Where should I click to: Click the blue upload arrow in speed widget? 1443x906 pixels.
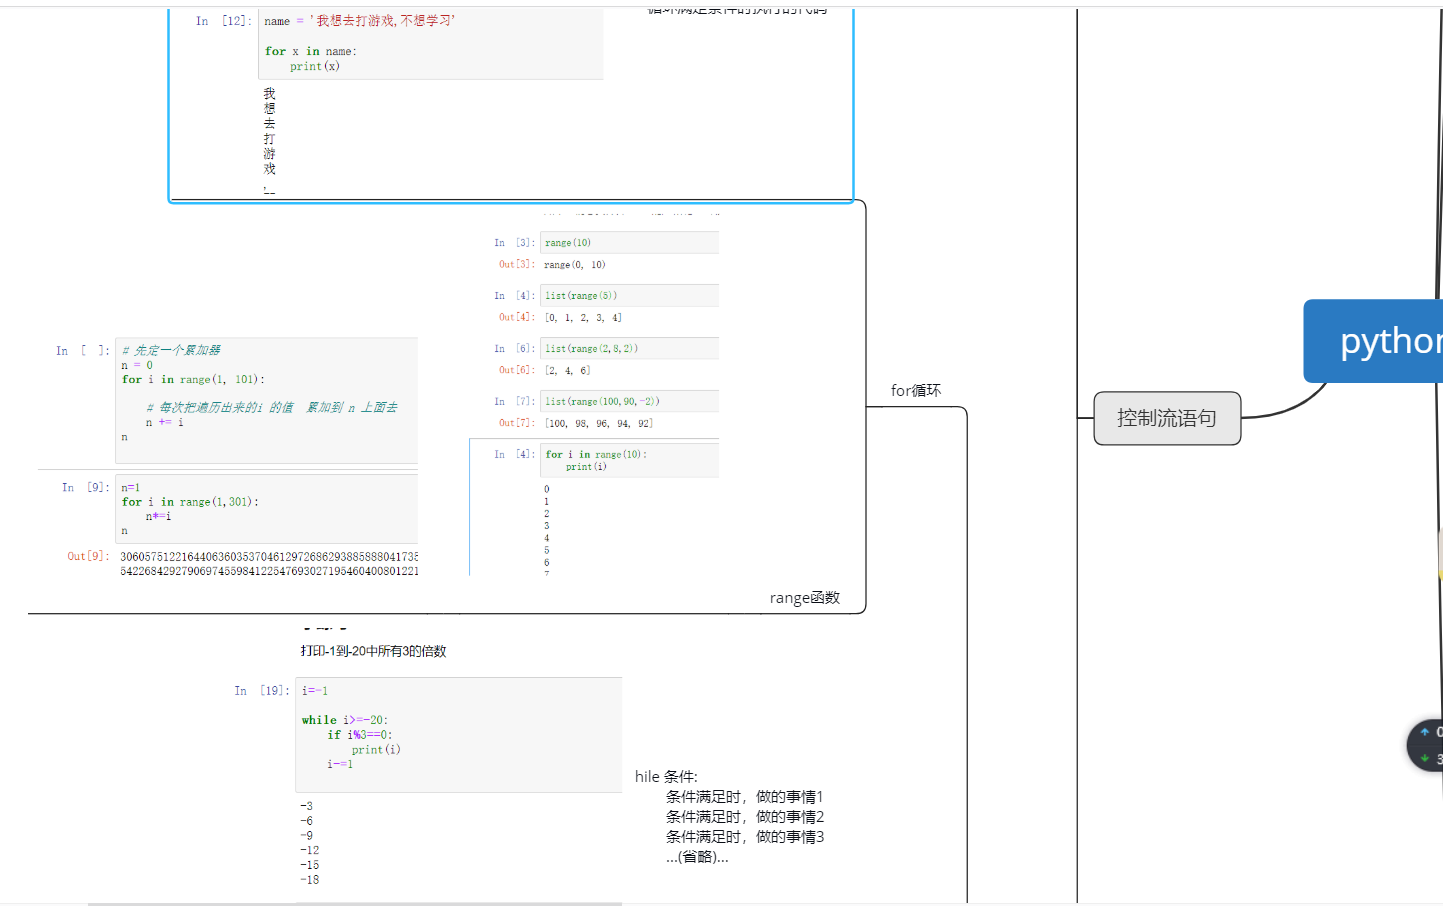pos(1425,732)
